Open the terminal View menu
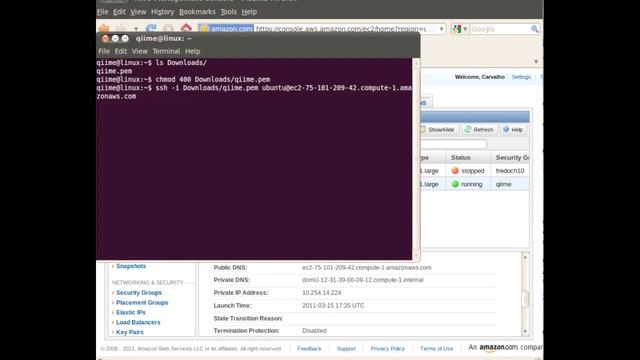This screenshot has width=640, height=360. [x=139, y=51]
